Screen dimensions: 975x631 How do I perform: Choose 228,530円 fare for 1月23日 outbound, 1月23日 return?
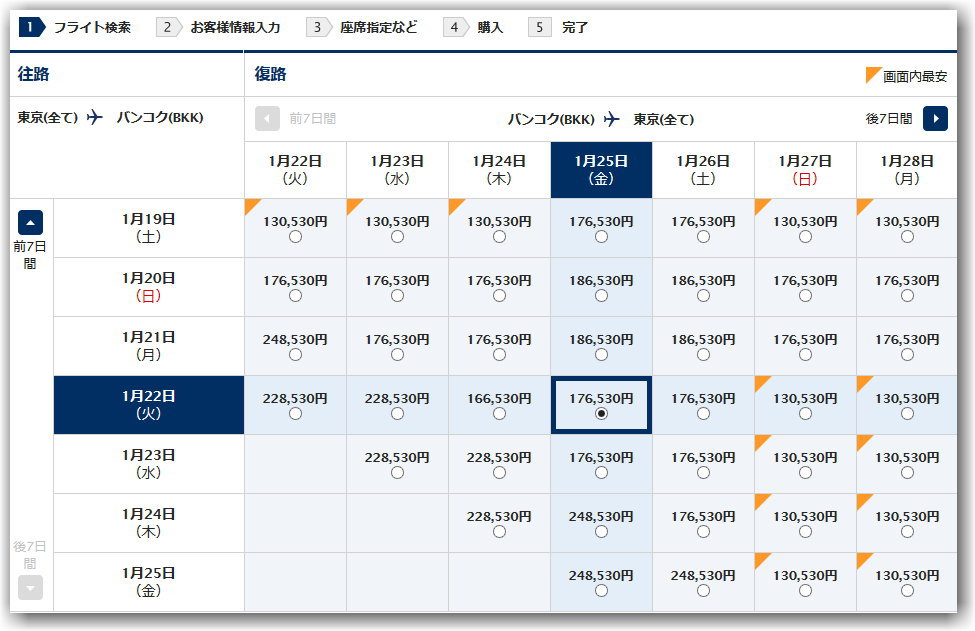coord(397,473)
